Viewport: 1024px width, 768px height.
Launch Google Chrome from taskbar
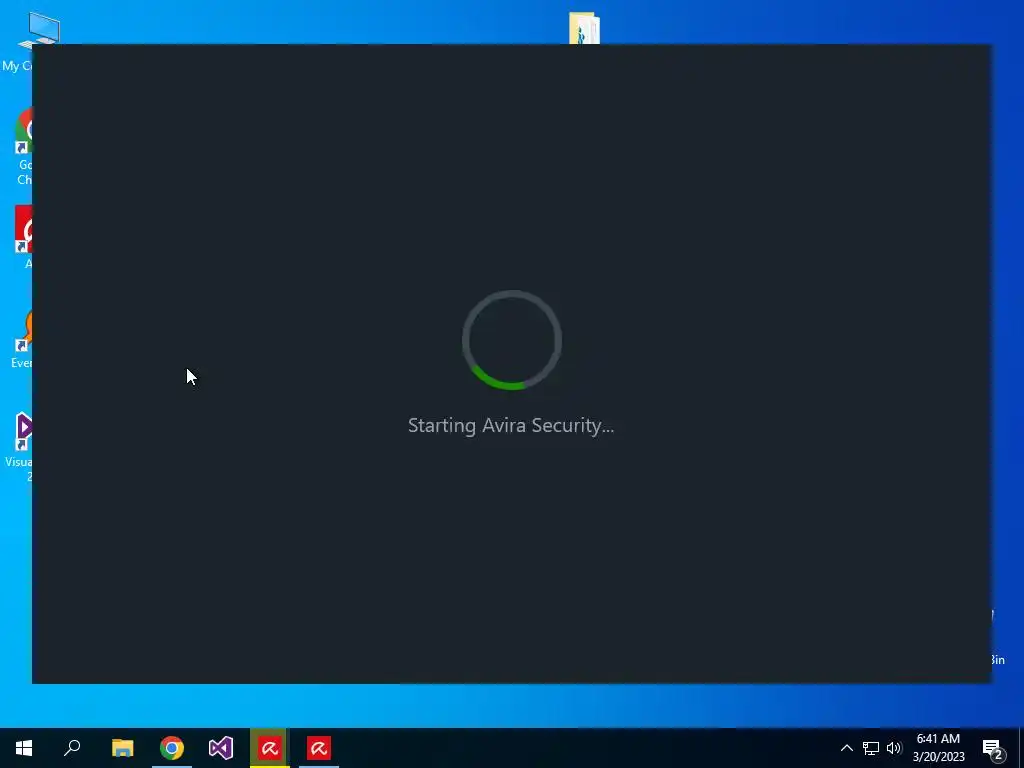click(172, 748)
